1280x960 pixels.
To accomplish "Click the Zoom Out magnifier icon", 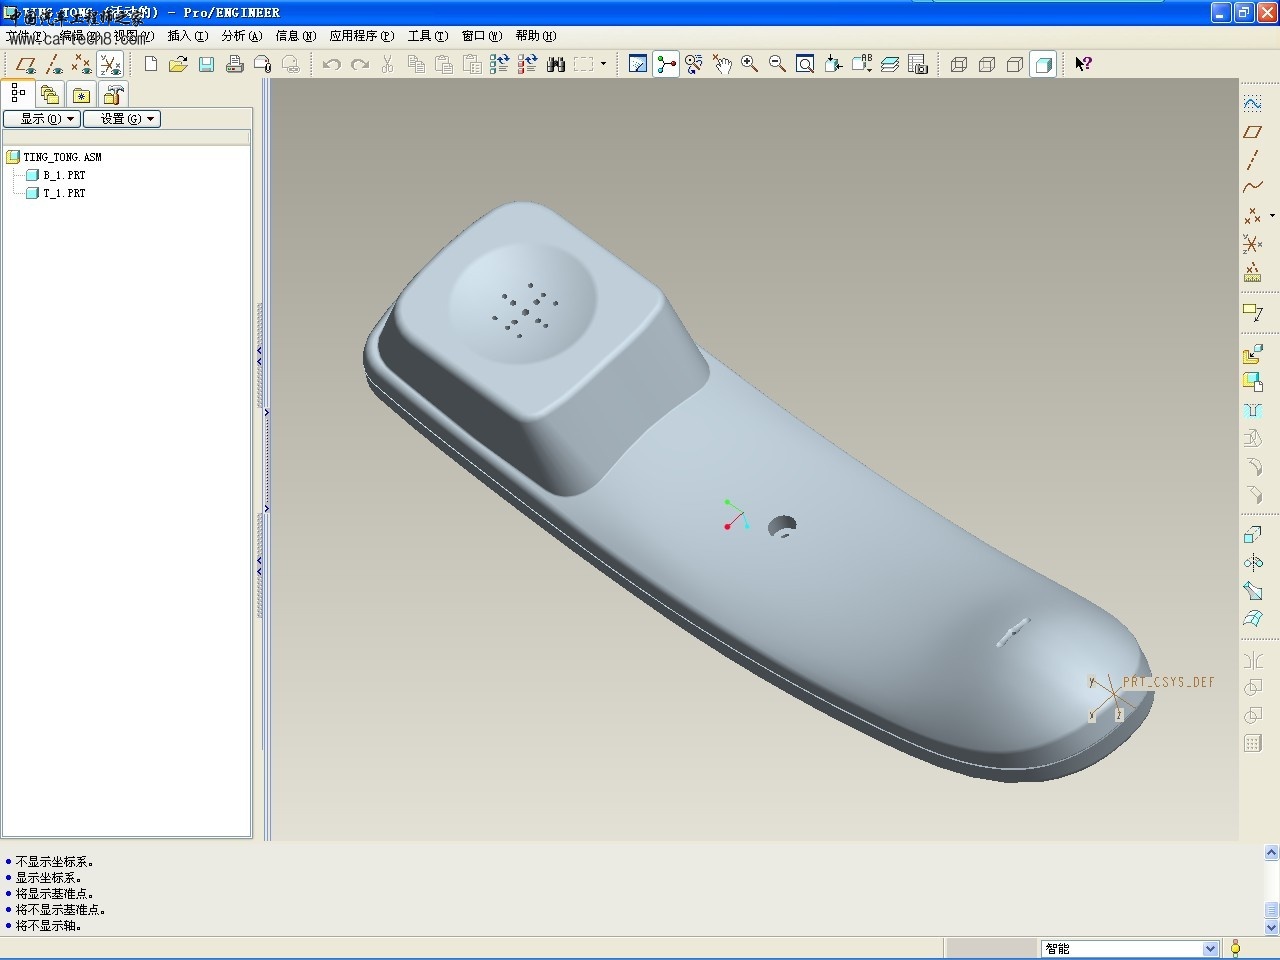I will point(777,64).
